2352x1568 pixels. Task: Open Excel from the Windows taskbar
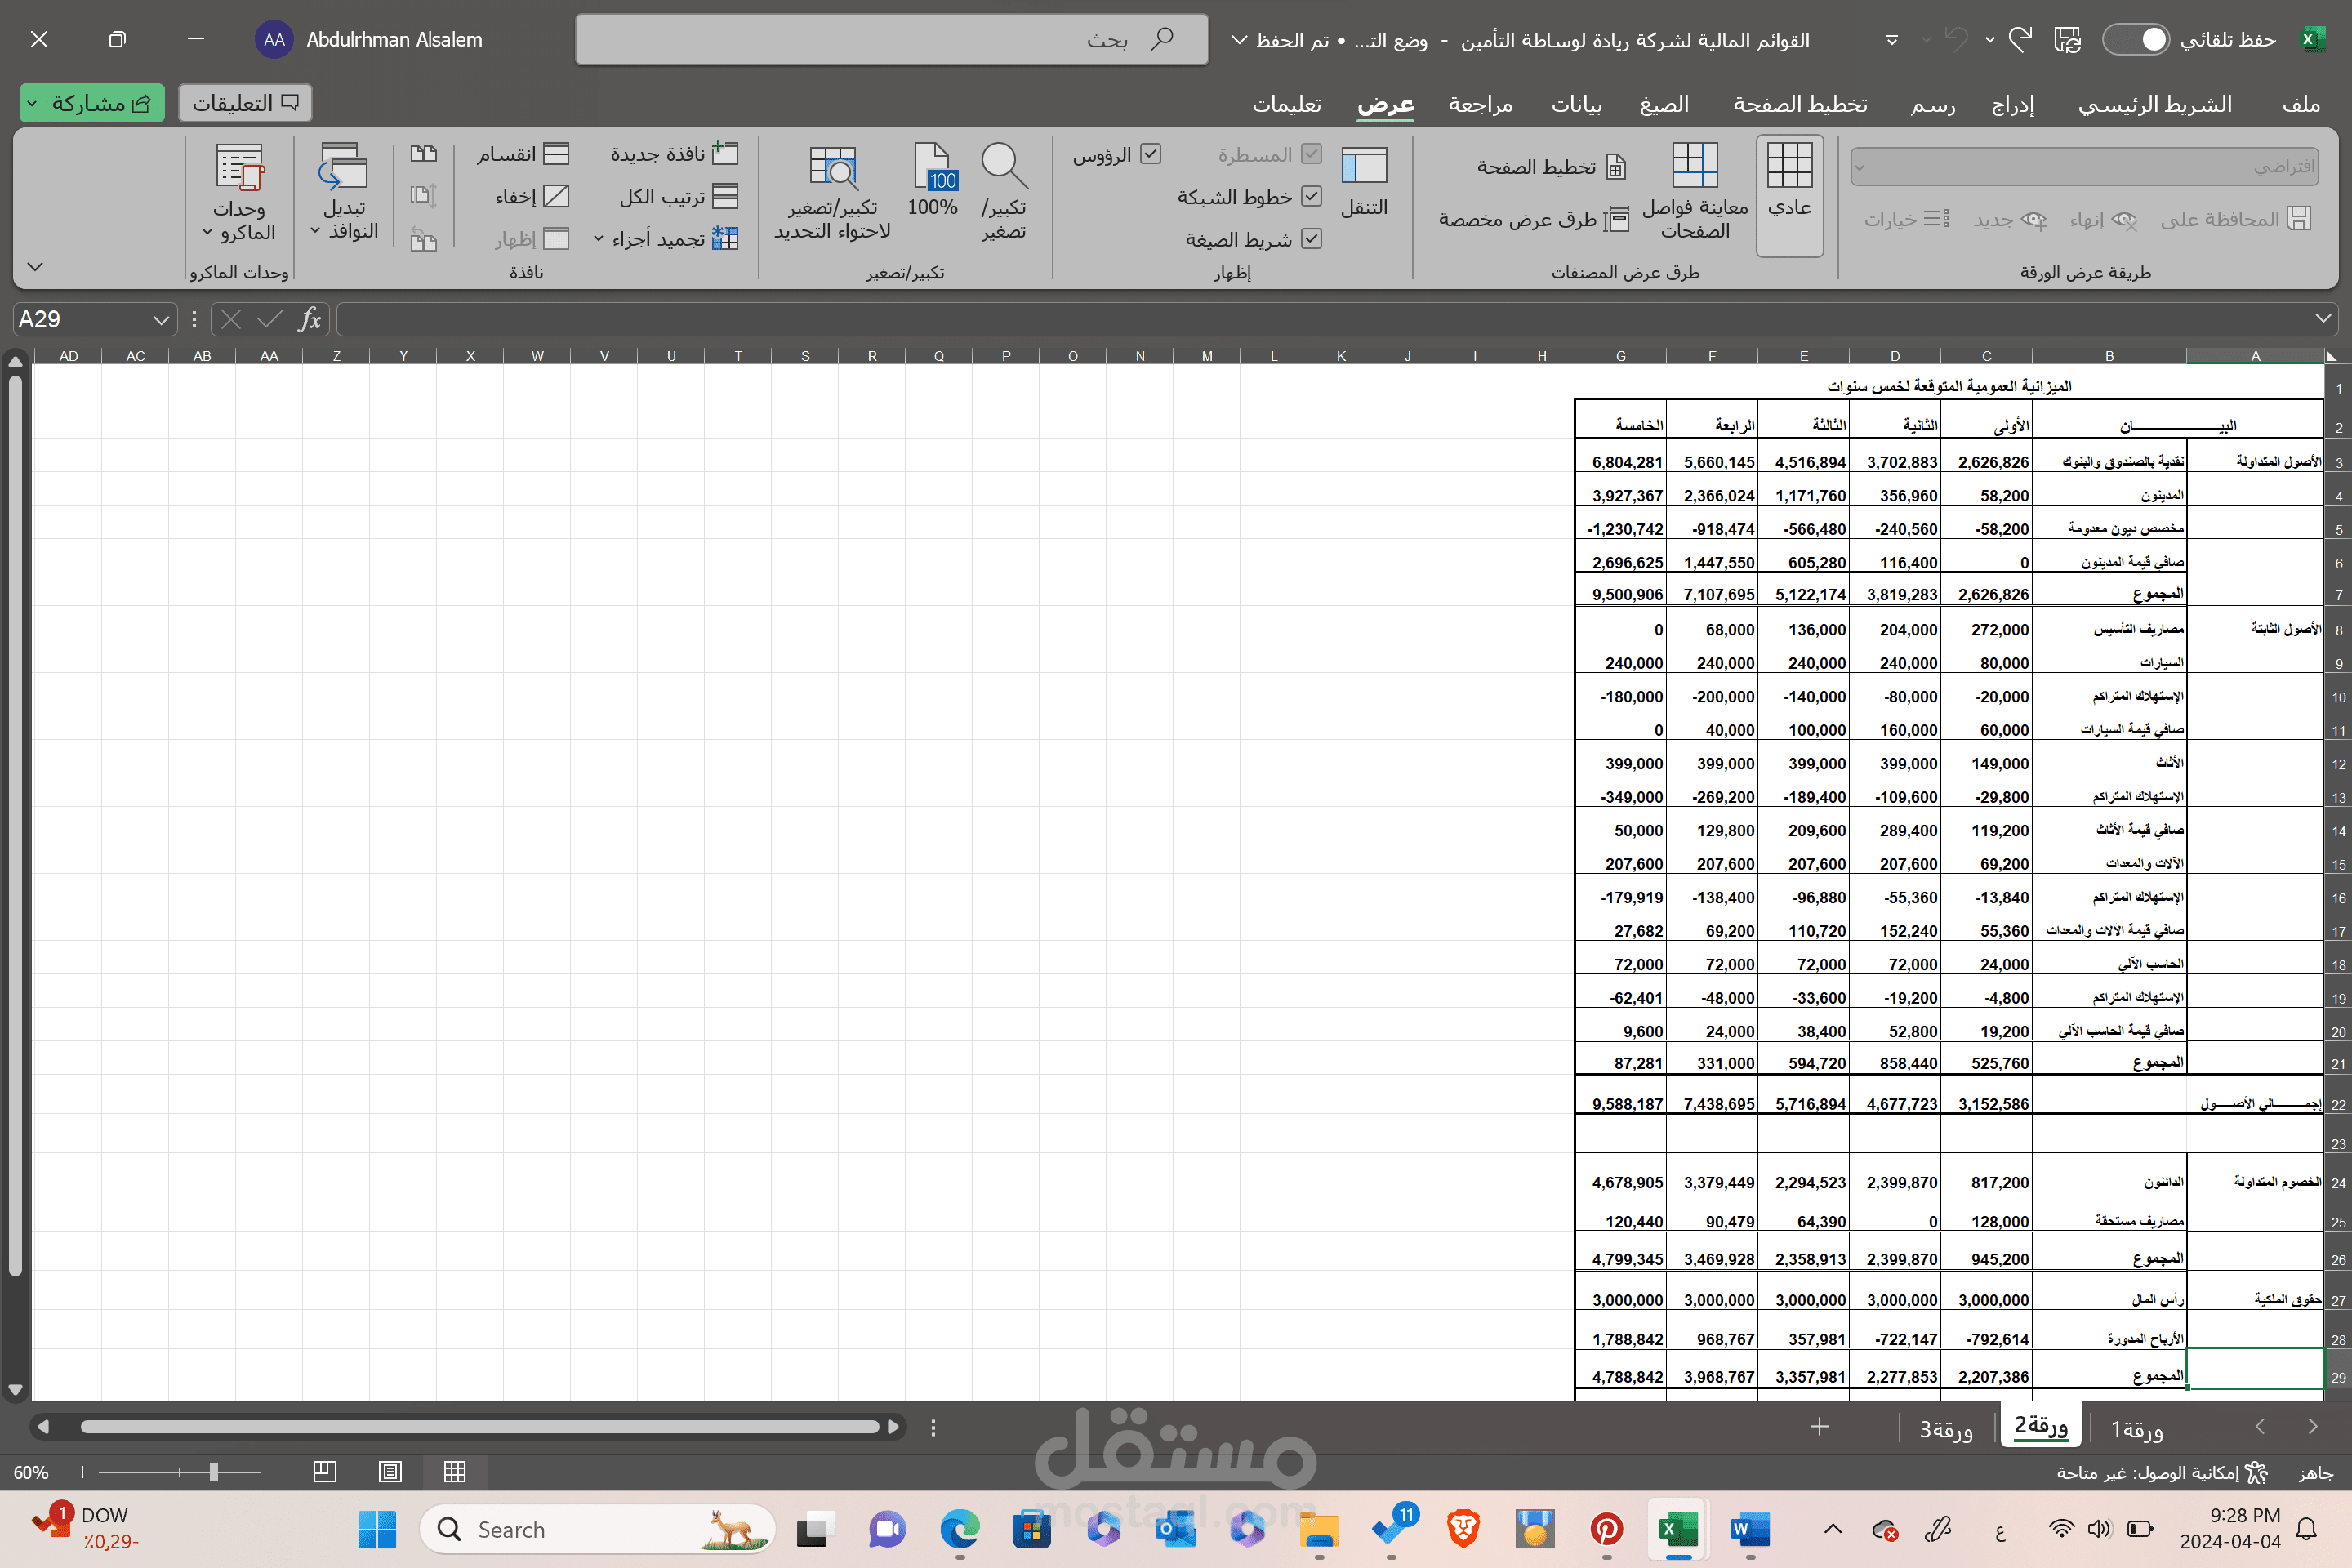1677,1529
